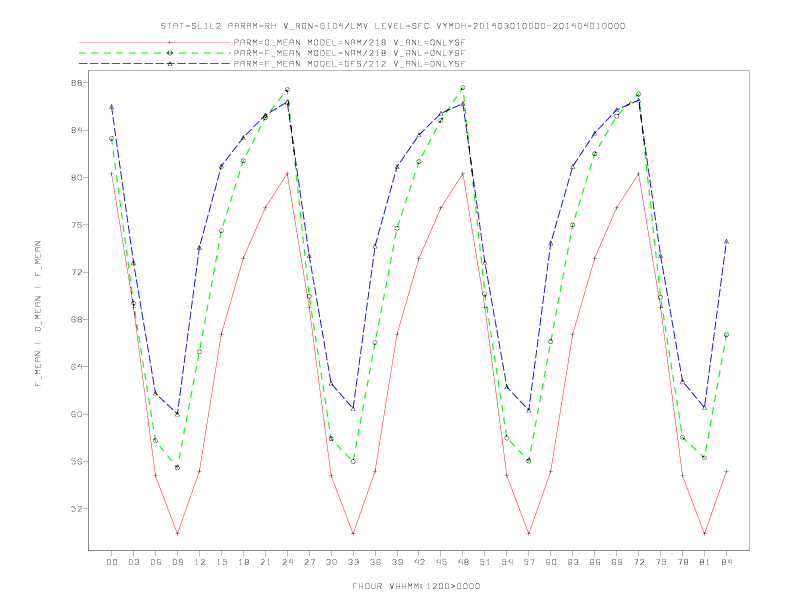Image resolution: width=792 pixels, height=612 pixels.
Task: Click x-axis tick label 75
Action: pos(661,562)
